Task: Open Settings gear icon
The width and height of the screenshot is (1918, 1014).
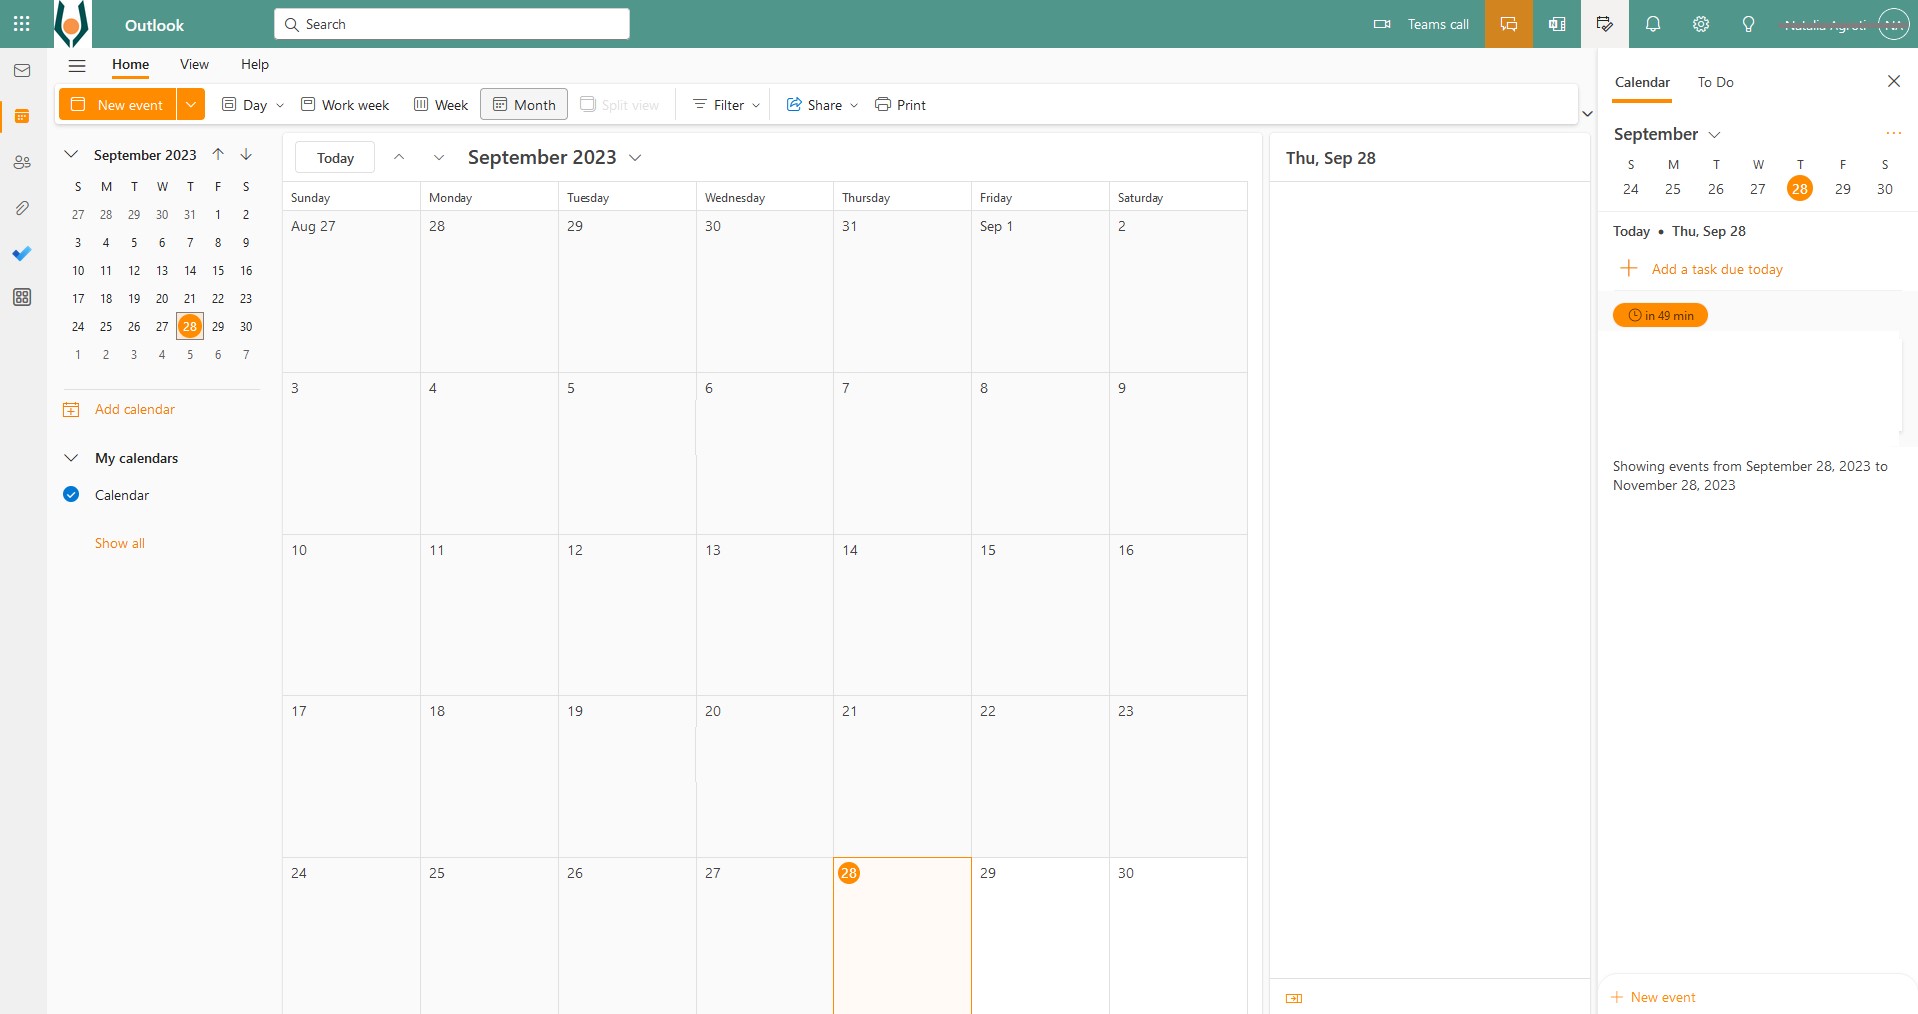Action: pyautogui.click(x=1700, y=24)
